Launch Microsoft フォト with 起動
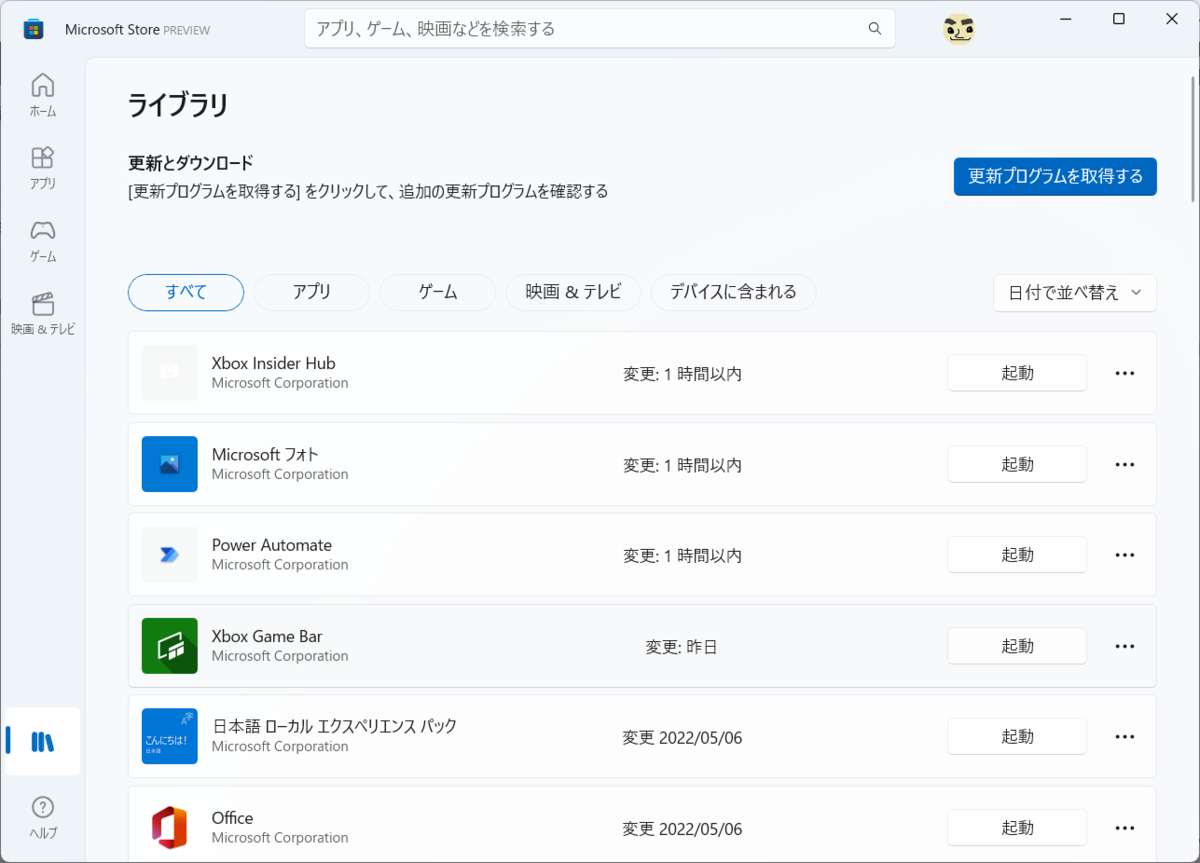 coord(1017,464)
